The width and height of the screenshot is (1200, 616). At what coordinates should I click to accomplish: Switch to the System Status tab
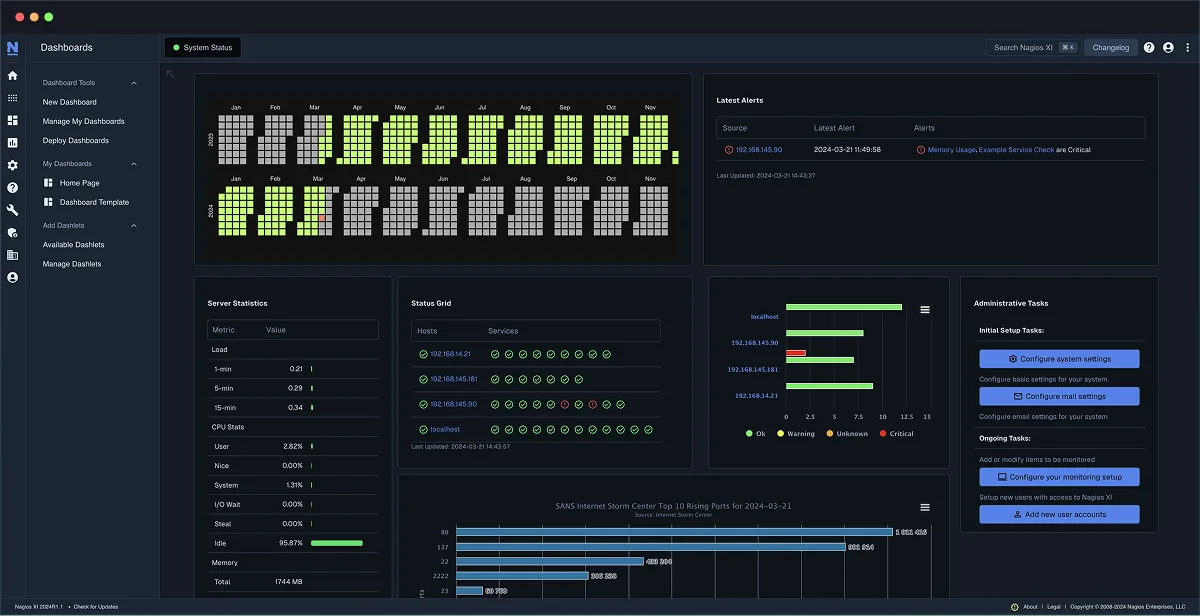click(x=203, y=46)
